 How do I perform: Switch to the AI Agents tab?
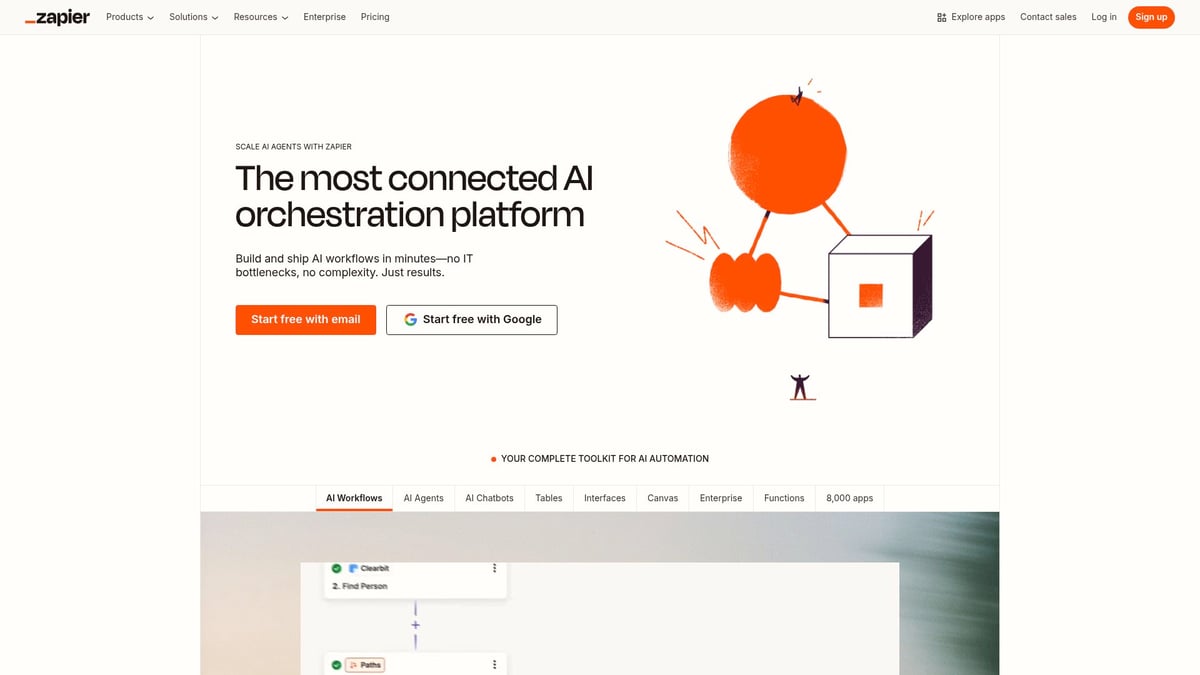423,498
